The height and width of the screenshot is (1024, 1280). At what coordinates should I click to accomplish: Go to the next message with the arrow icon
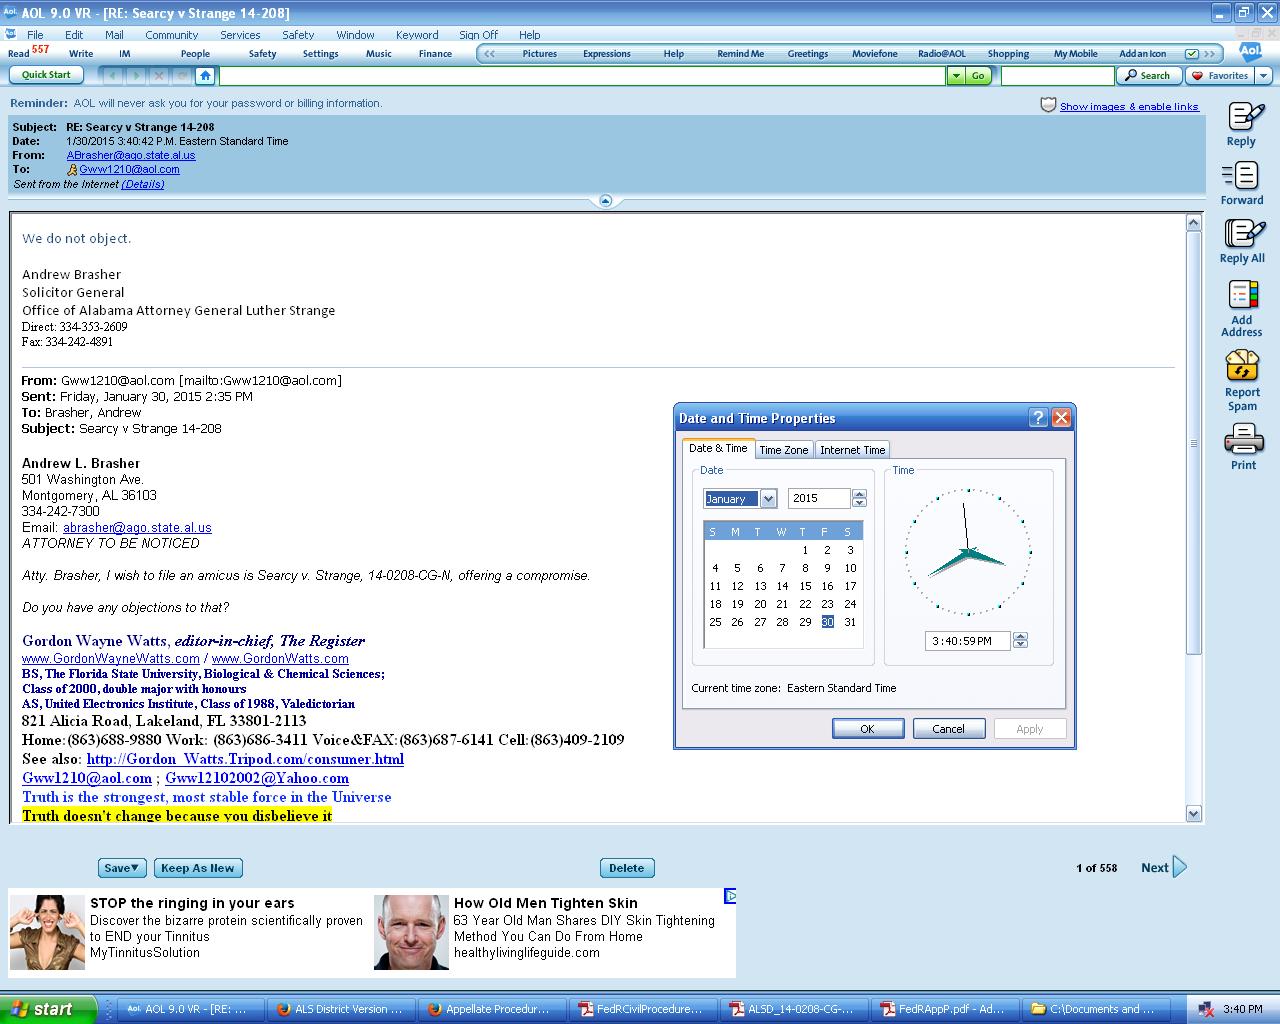[x=1179, y=867]
